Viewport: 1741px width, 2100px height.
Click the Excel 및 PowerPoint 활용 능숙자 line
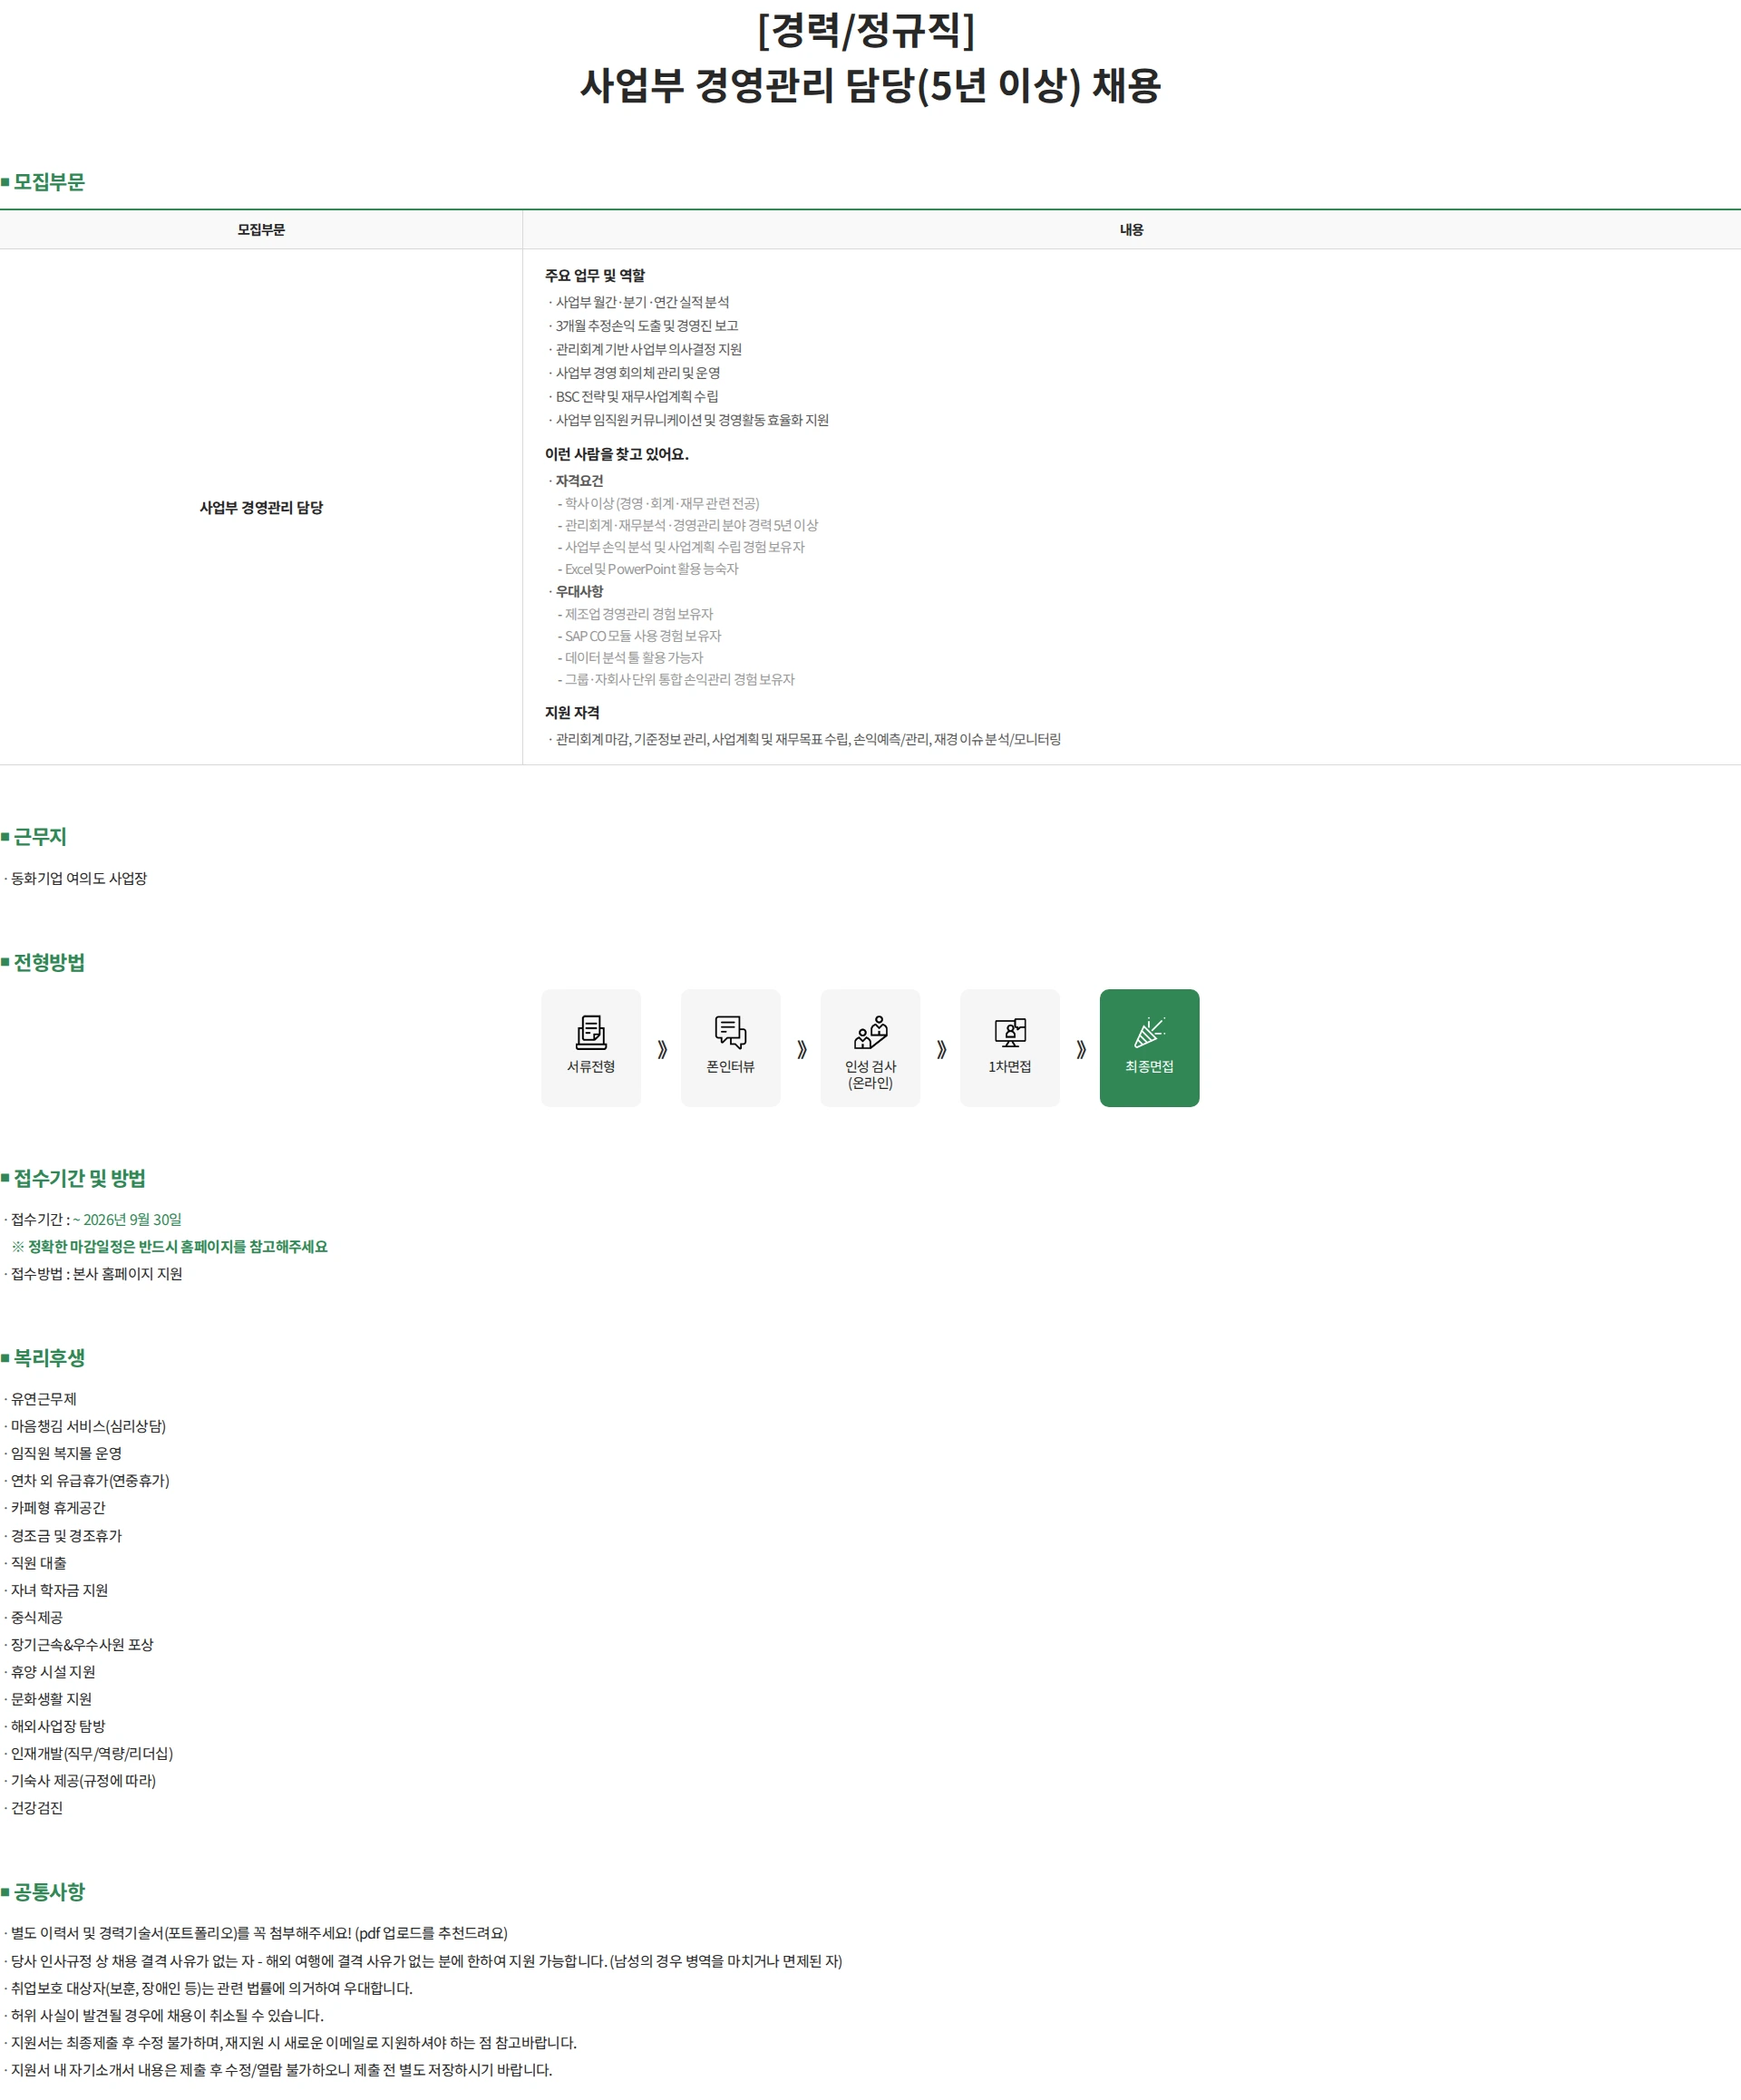pyautogui.click(x=651, y=569)
